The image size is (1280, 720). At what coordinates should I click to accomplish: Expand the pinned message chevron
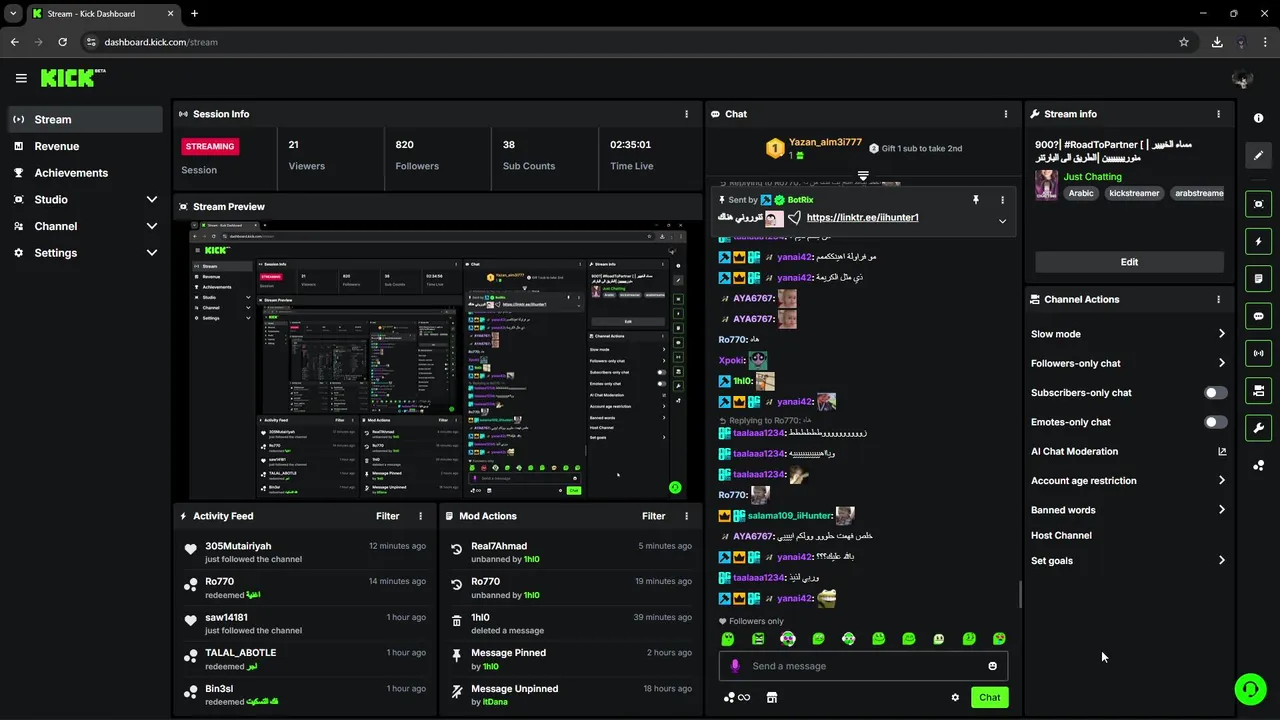(x=1002, y=222)
